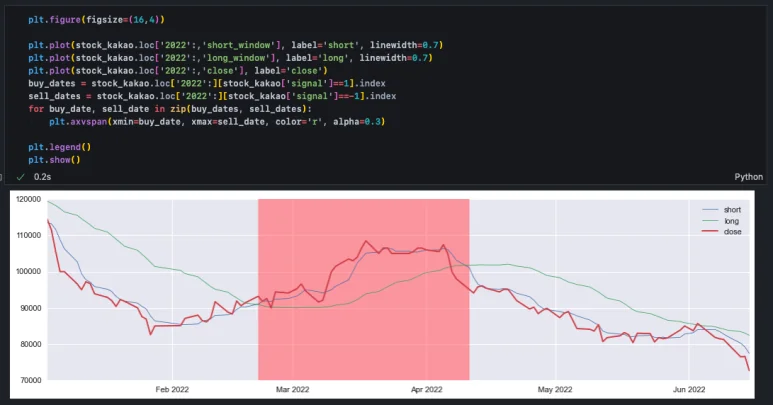Click the green 'long' legend line marker

711,220
